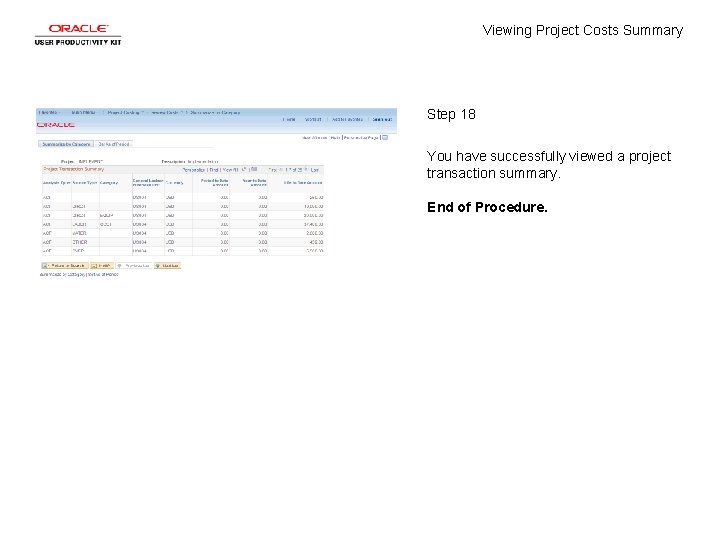Select the Summarize by Category tab
Viewport: 720px width, 540px height.
[66, 144]
